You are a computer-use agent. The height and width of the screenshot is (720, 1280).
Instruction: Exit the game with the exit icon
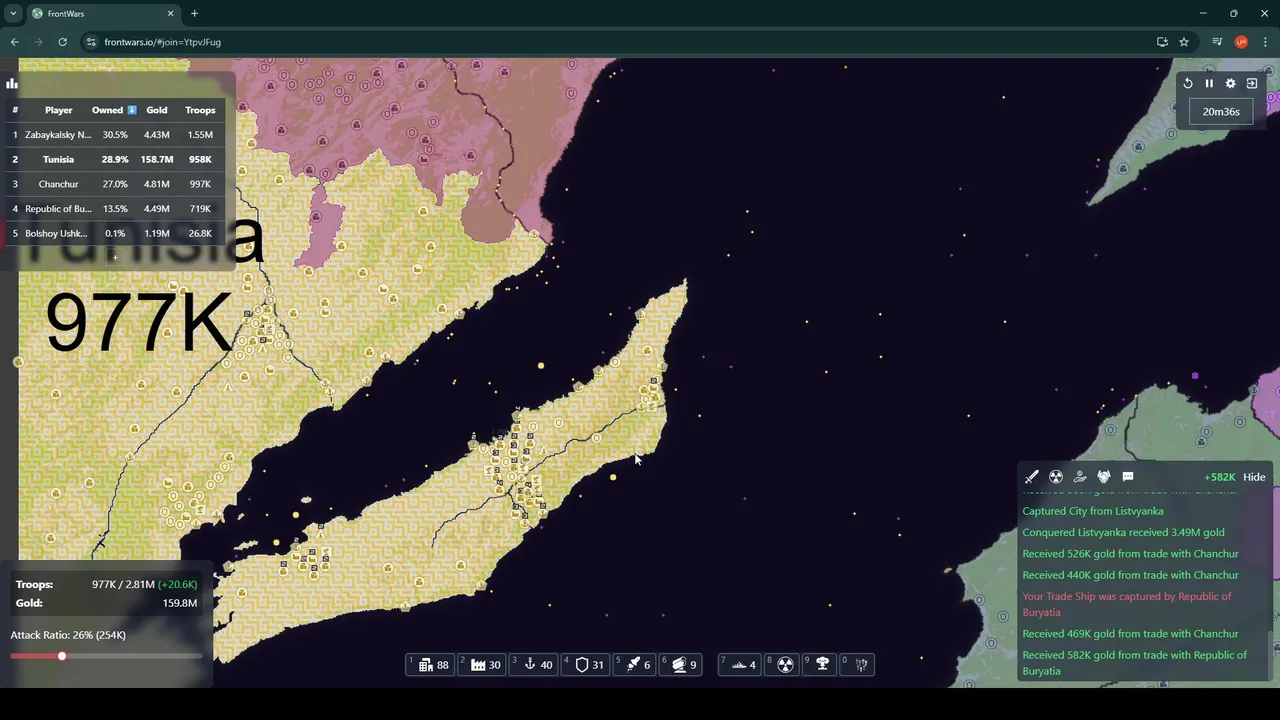pyautogui.click(x=1252, y=84)
